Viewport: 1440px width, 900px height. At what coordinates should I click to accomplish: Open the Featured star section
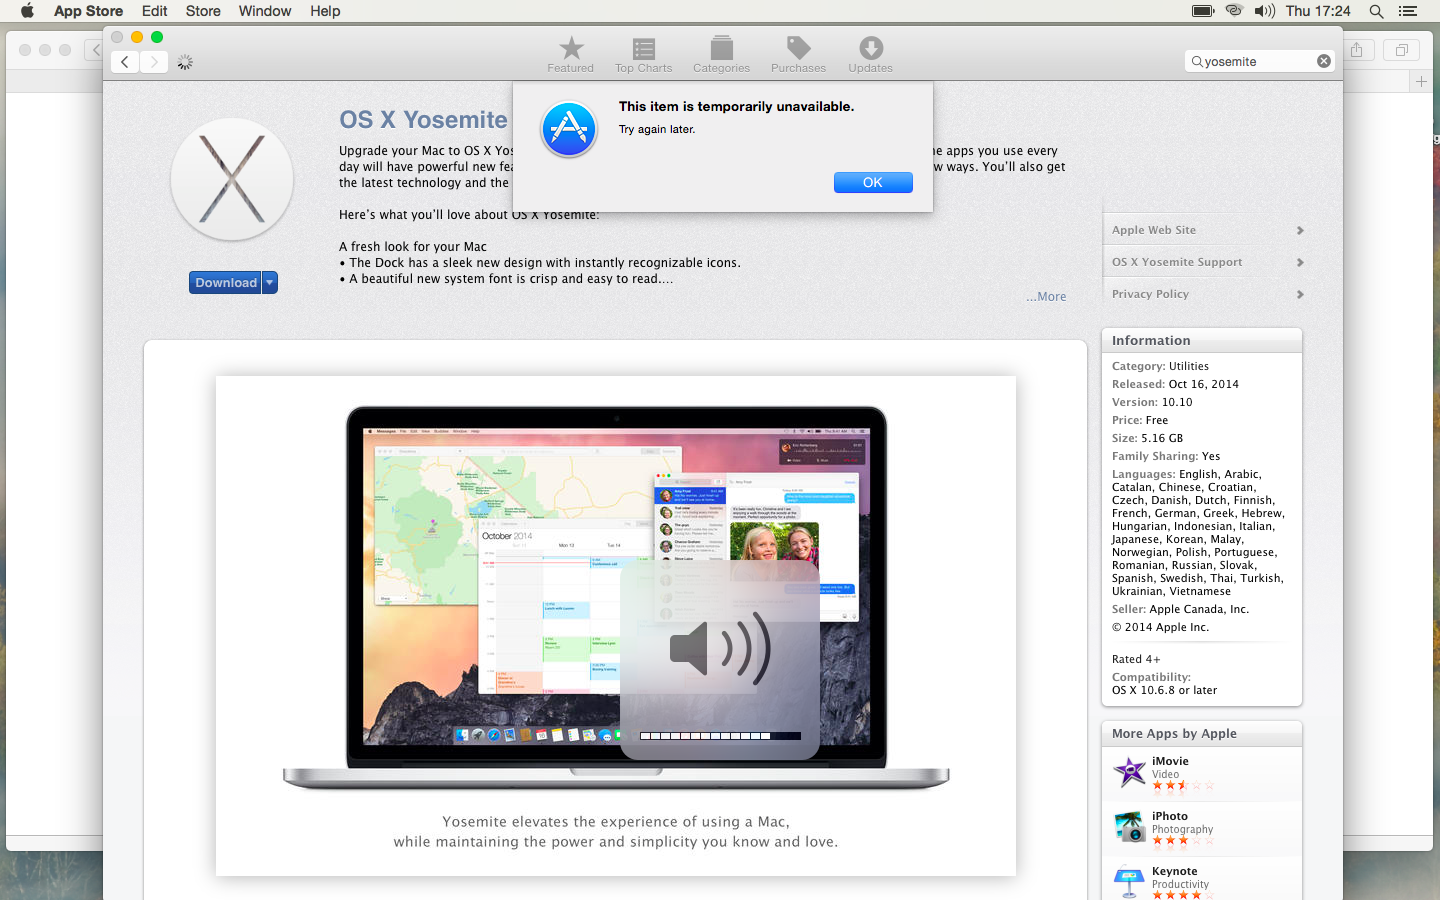[570, 55]
